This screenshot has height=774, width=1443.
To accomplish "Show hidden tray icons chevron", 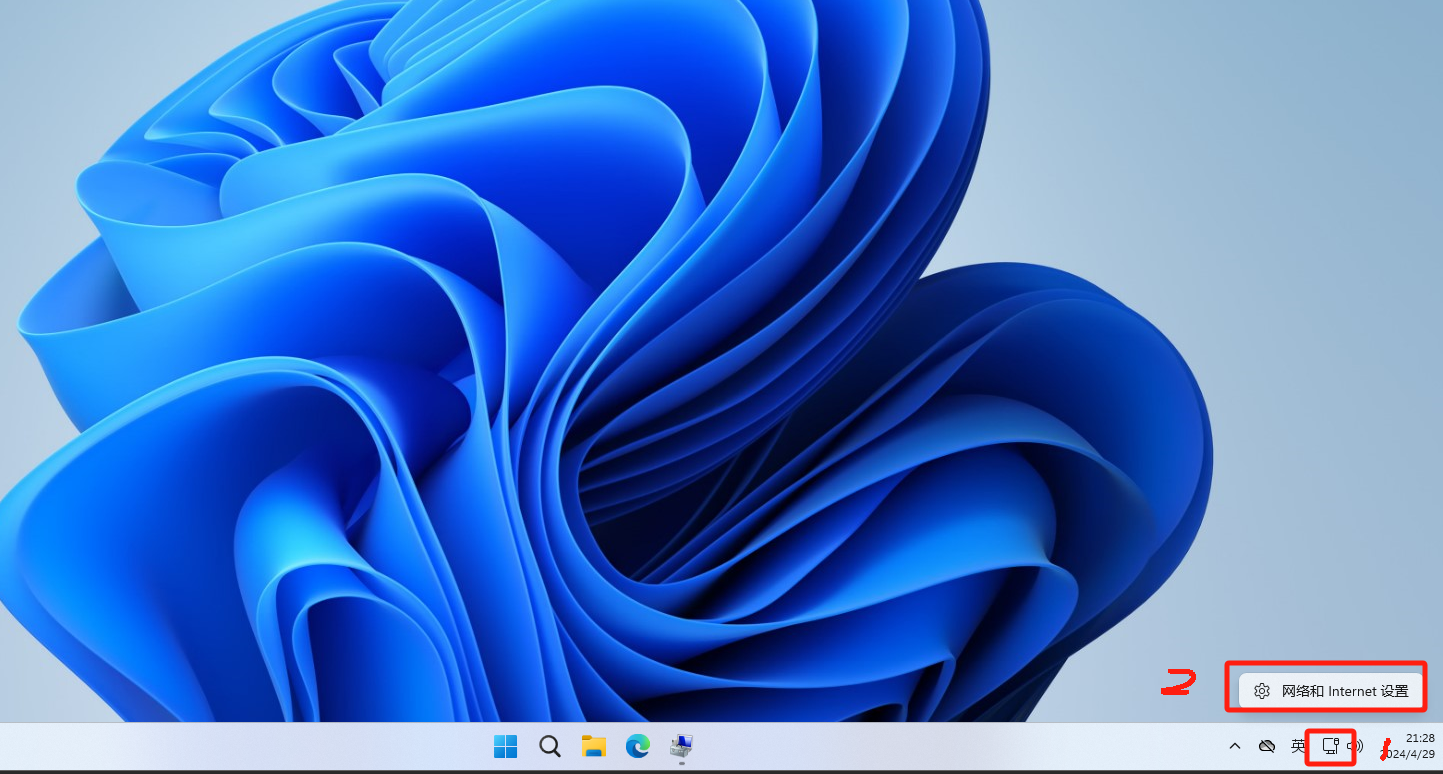I will [1235, 746].
